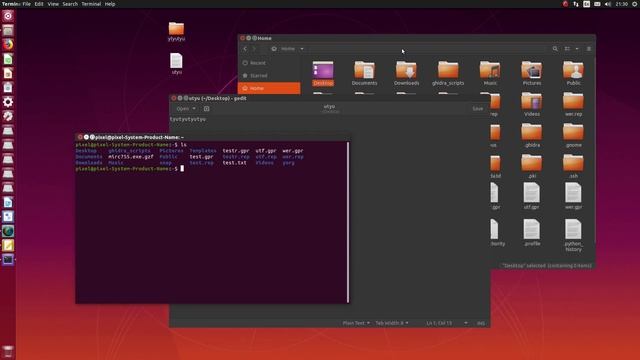Open the Help menu
This screenshot has height=360, width=640.
coord(110,4)
